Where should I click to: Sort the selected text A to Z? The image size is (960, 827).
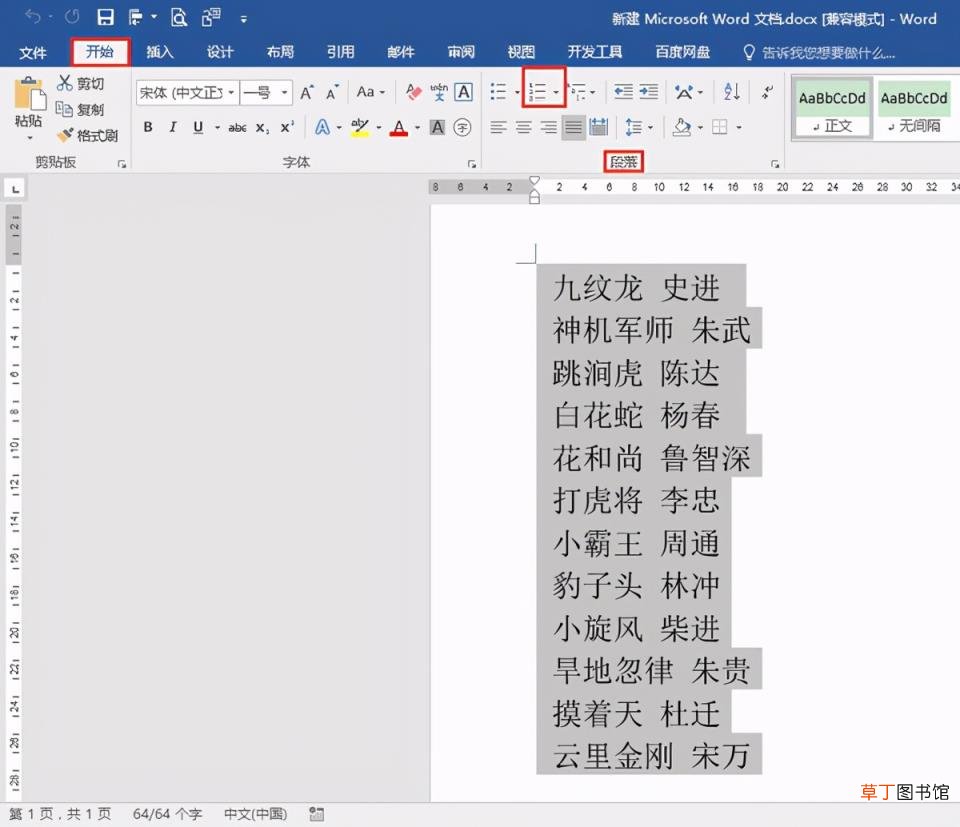point(732,92)
